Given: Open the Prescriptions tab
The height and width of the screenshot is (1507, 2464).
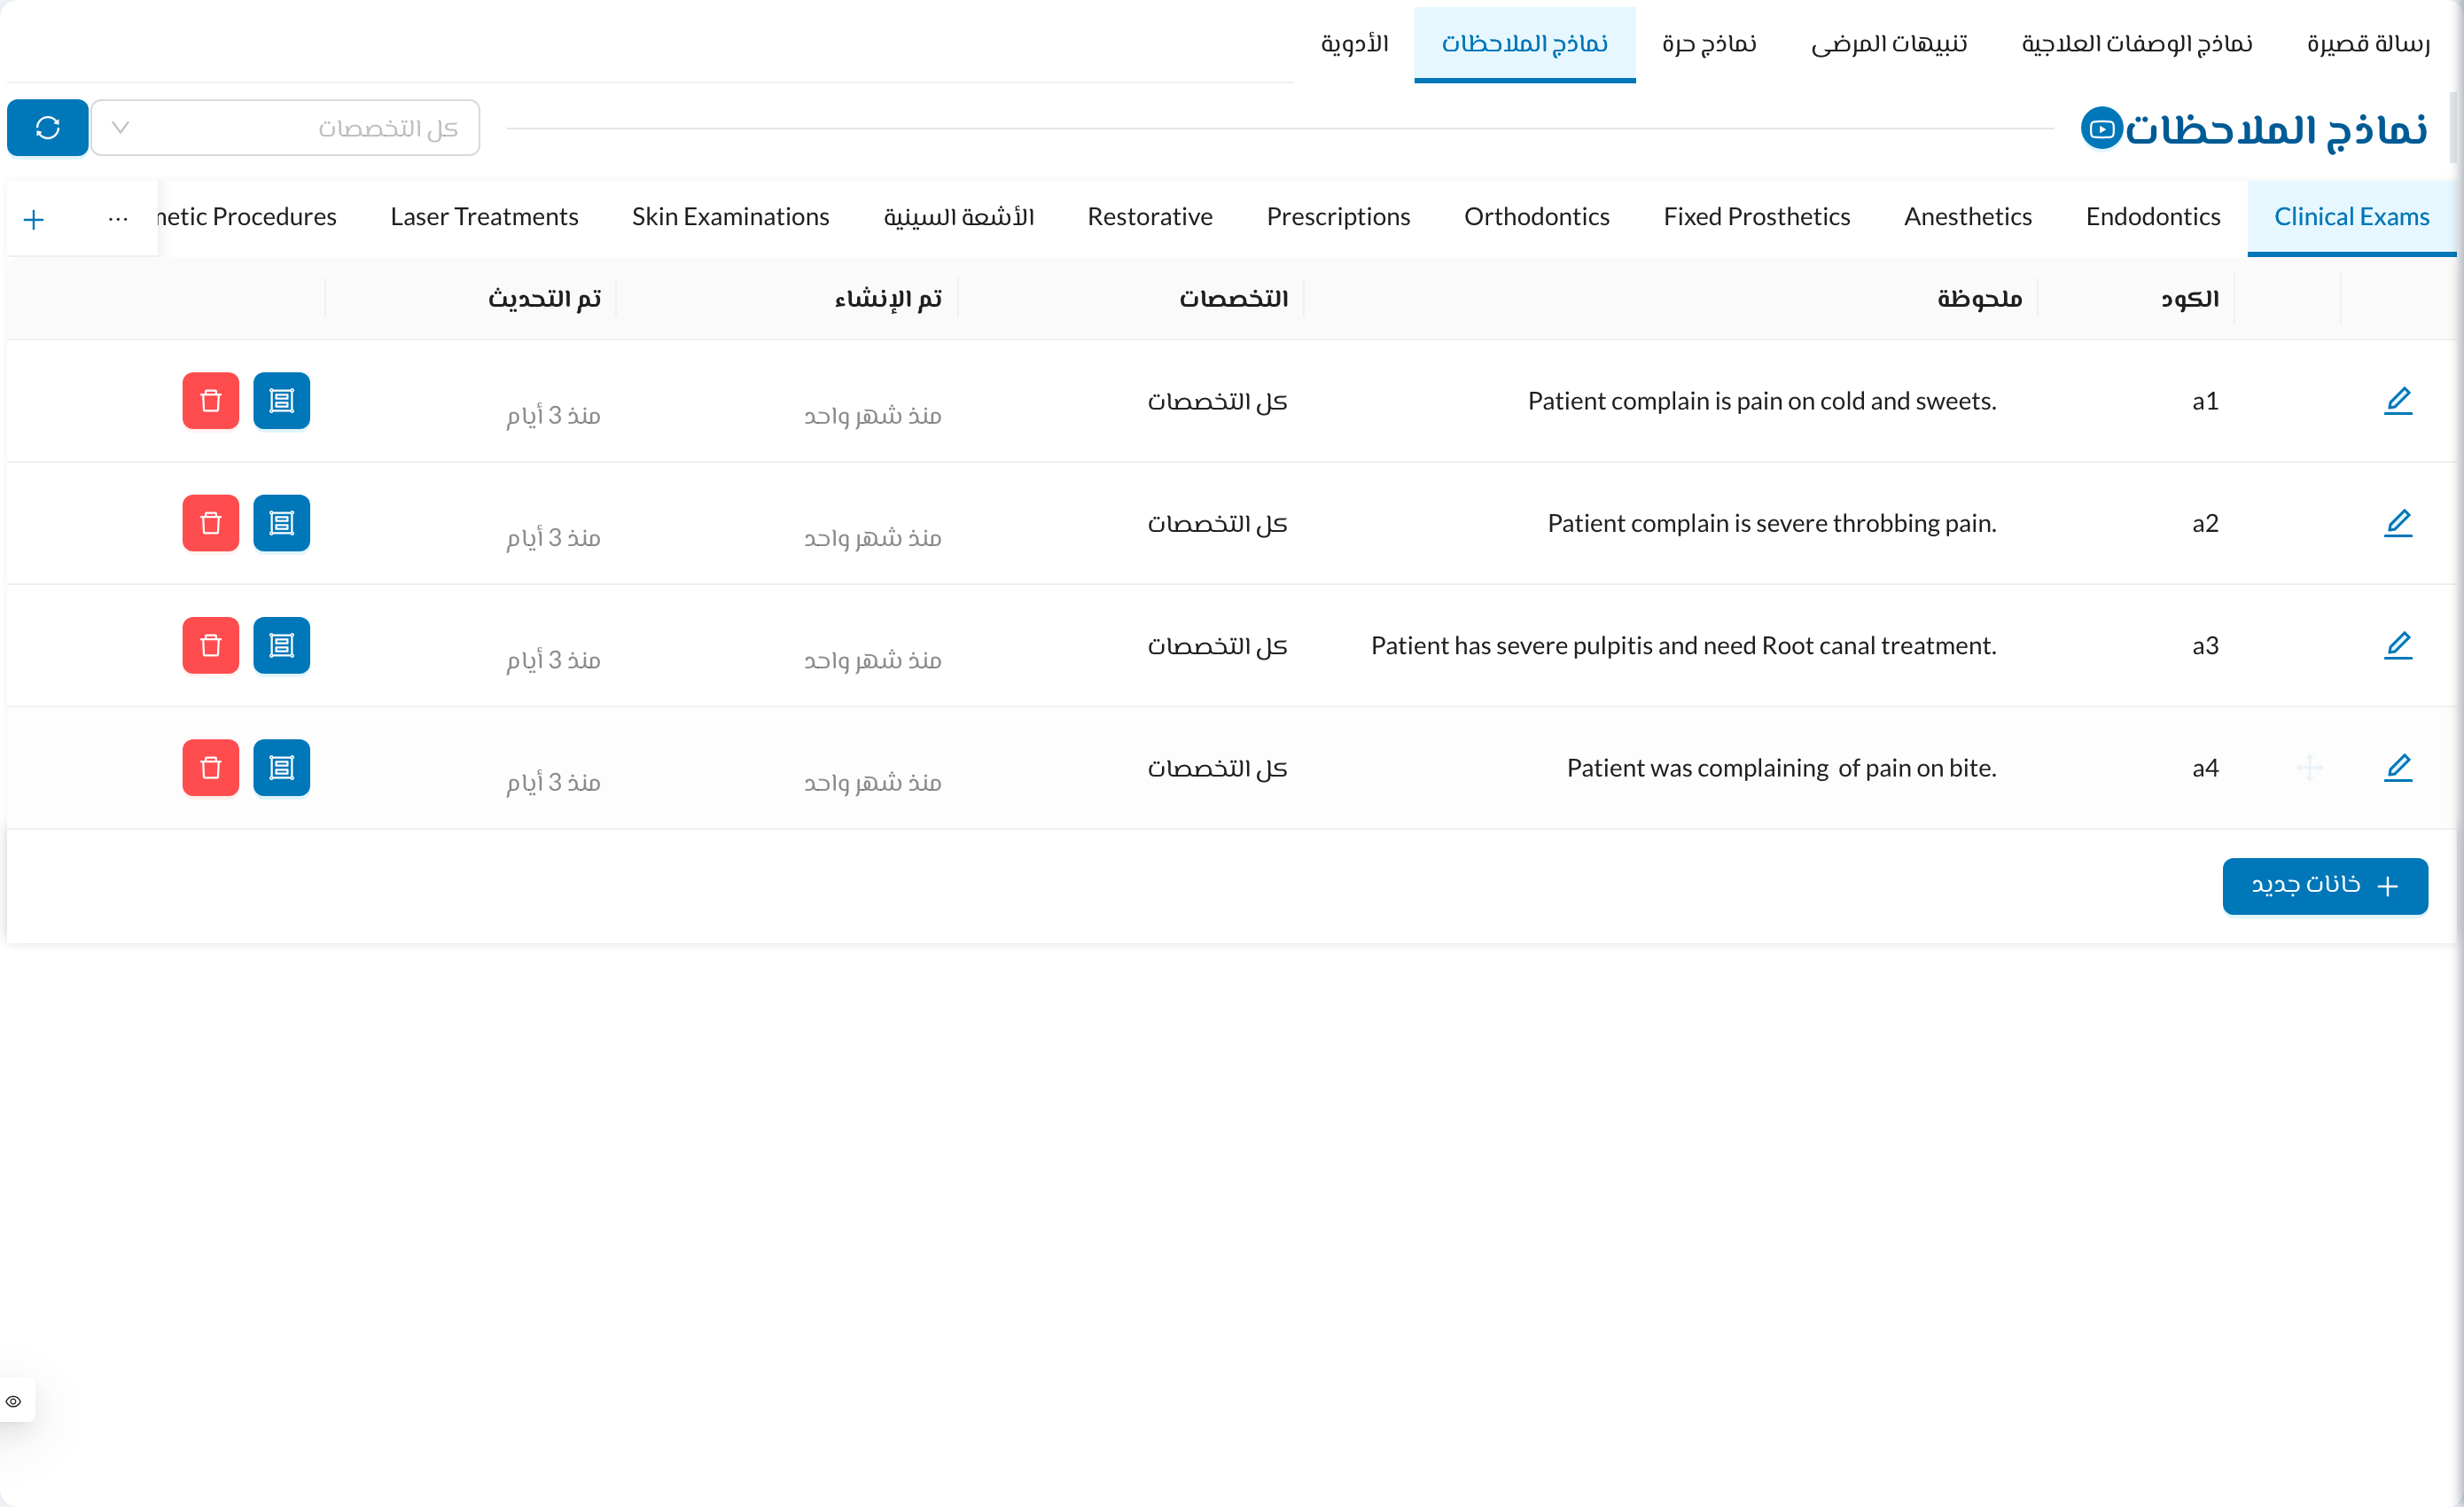Looking at the screenshot, I should pyautogui.click(x=1338, y=217).
